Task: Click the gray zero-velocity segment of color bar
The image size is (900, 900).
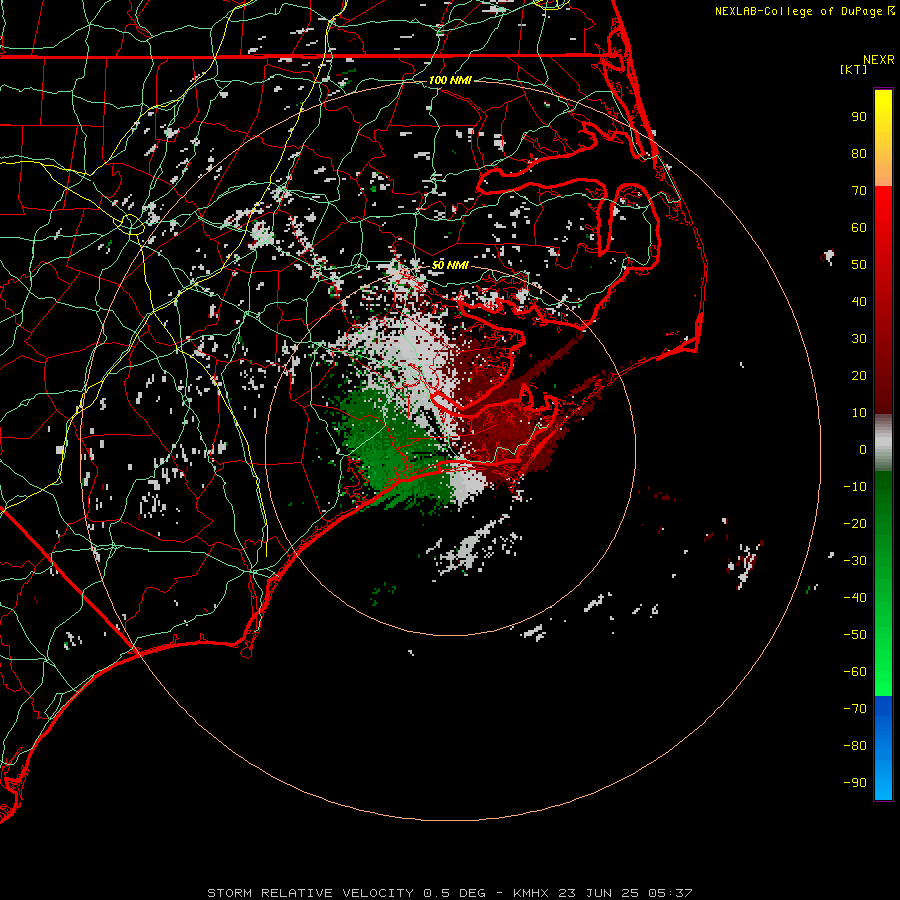Action: pos(883,443)
